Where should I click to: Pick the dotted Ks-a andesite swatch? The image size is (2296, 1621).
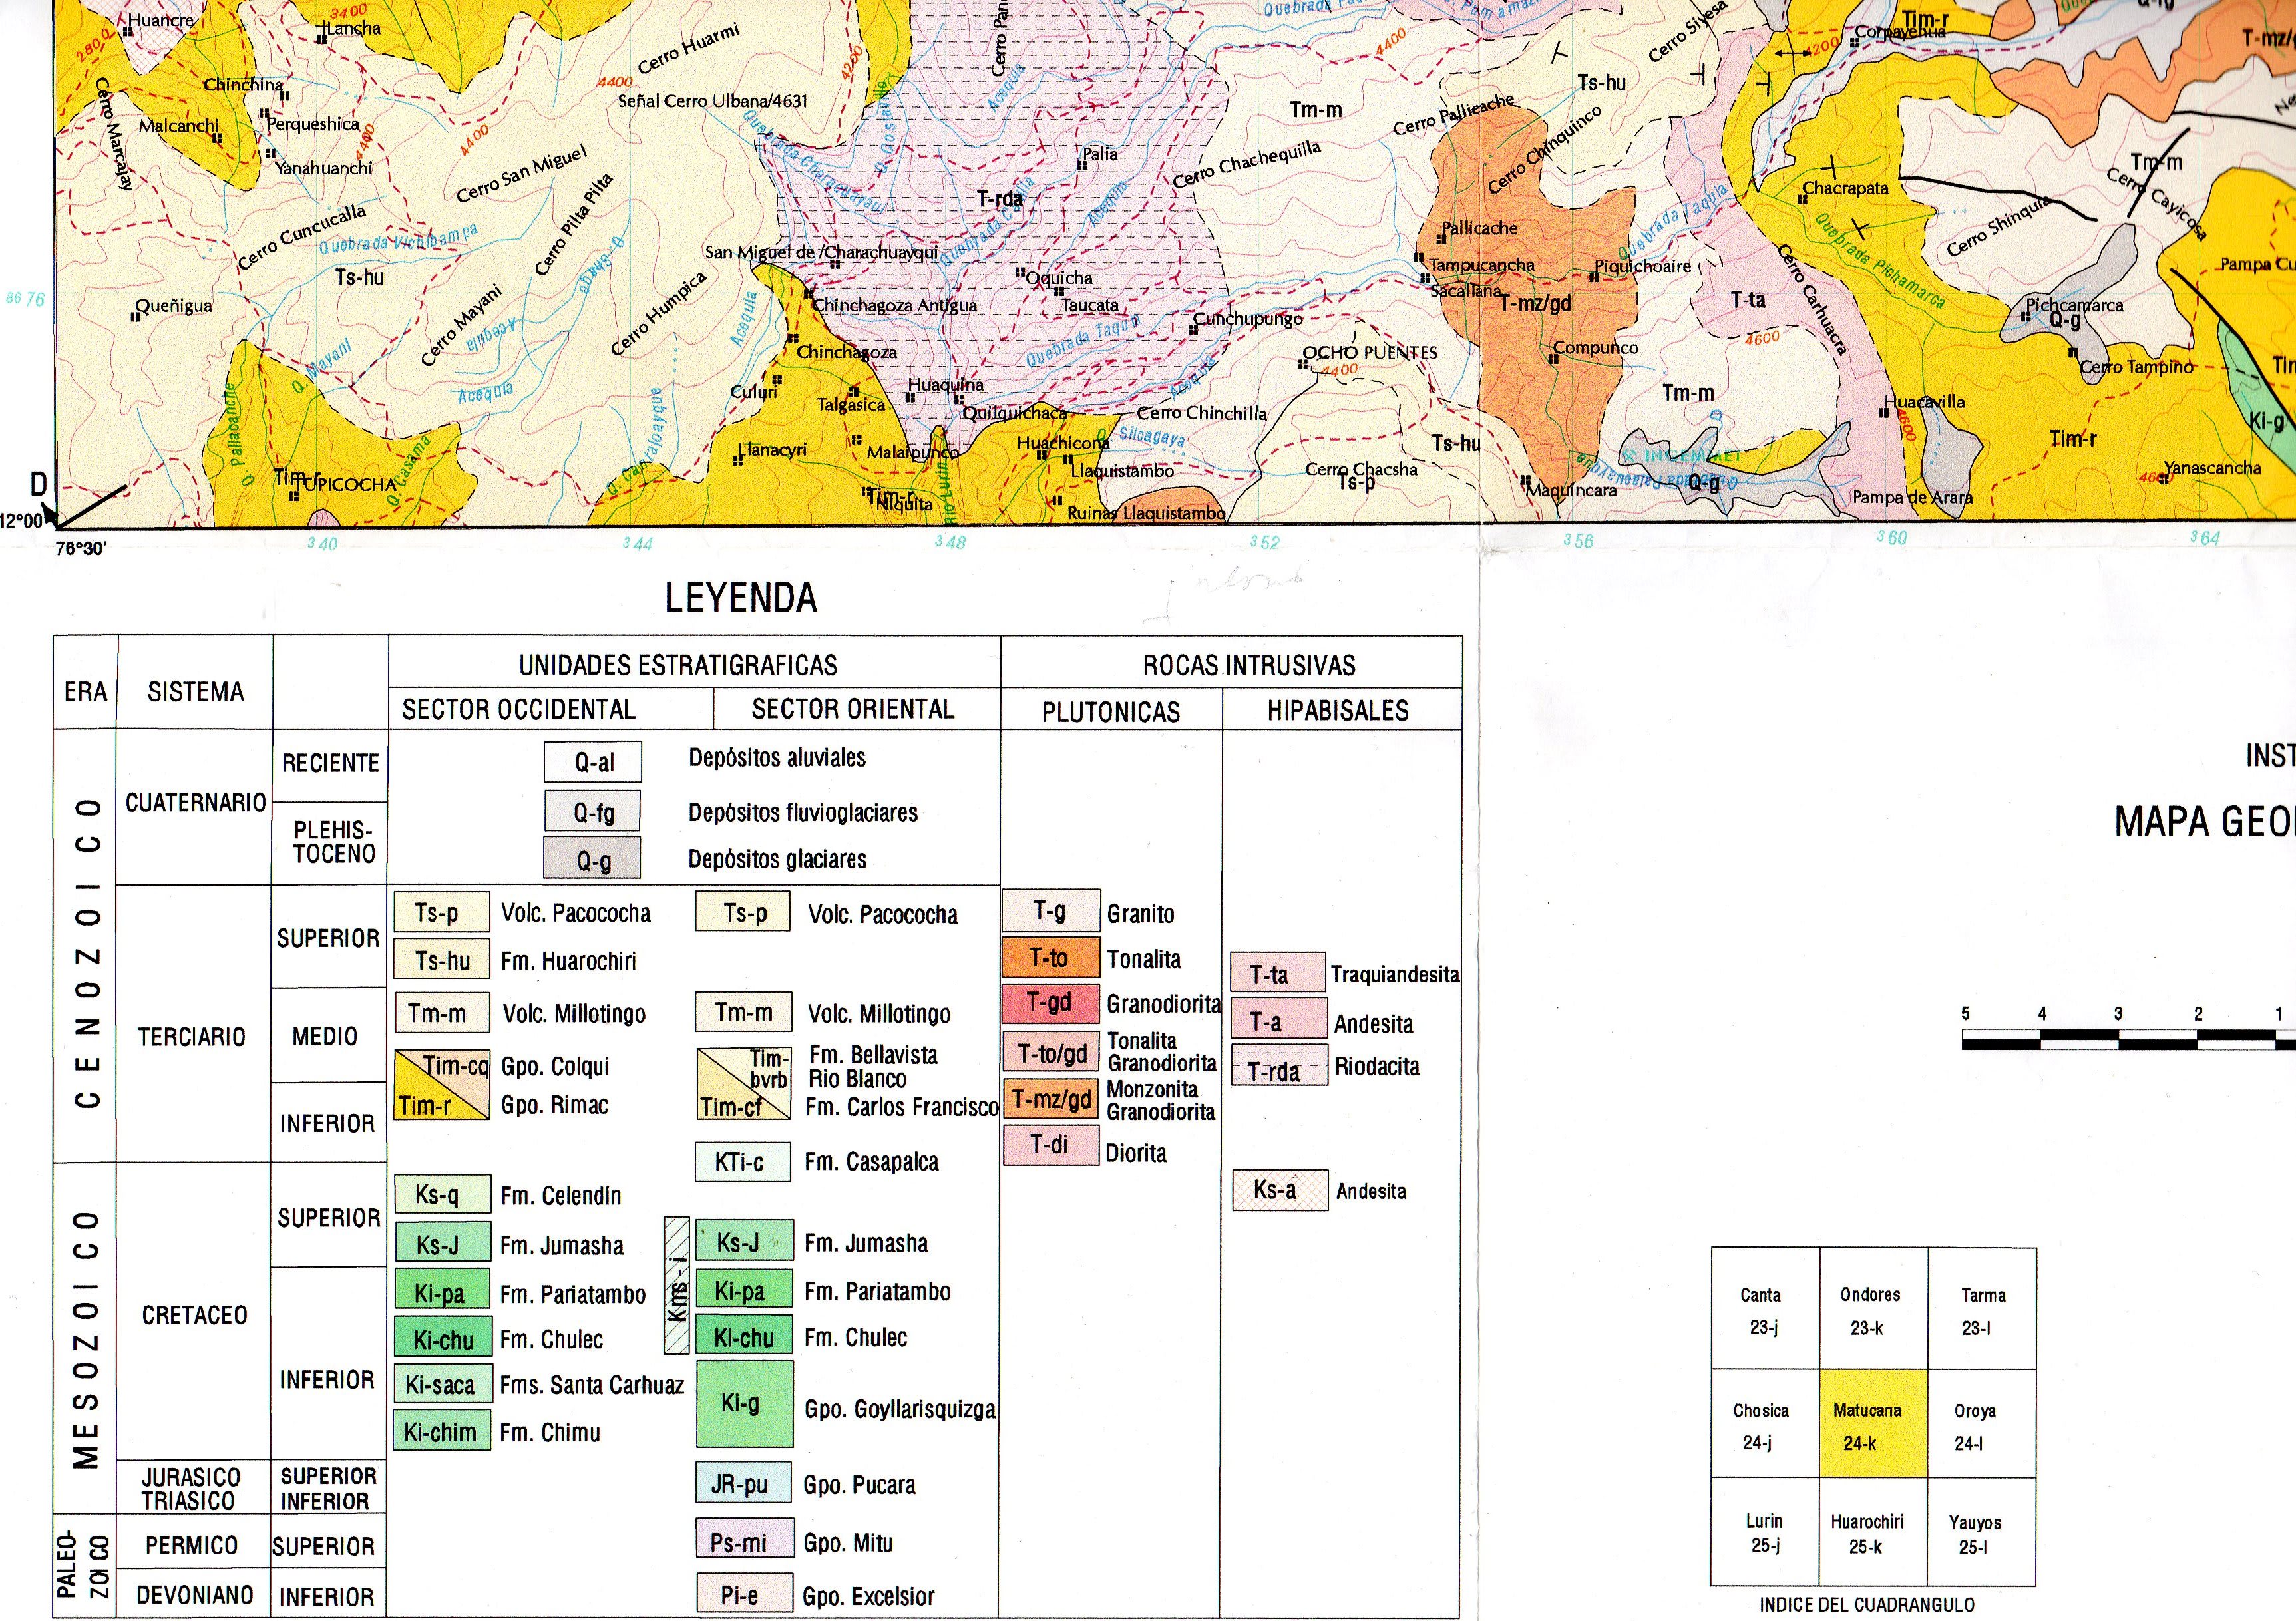(x=1279, y=1190)
